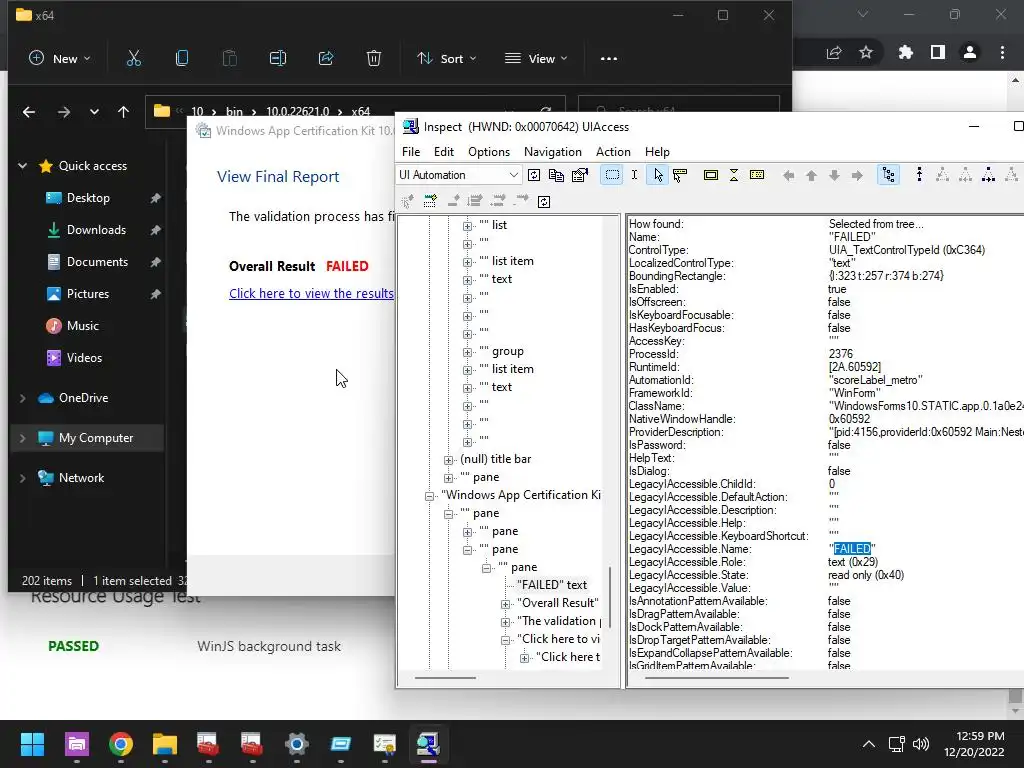The image size is (1024, 768).
Task: Expand the '(null) title bar' tree node
Action: (x=449, y=460)
